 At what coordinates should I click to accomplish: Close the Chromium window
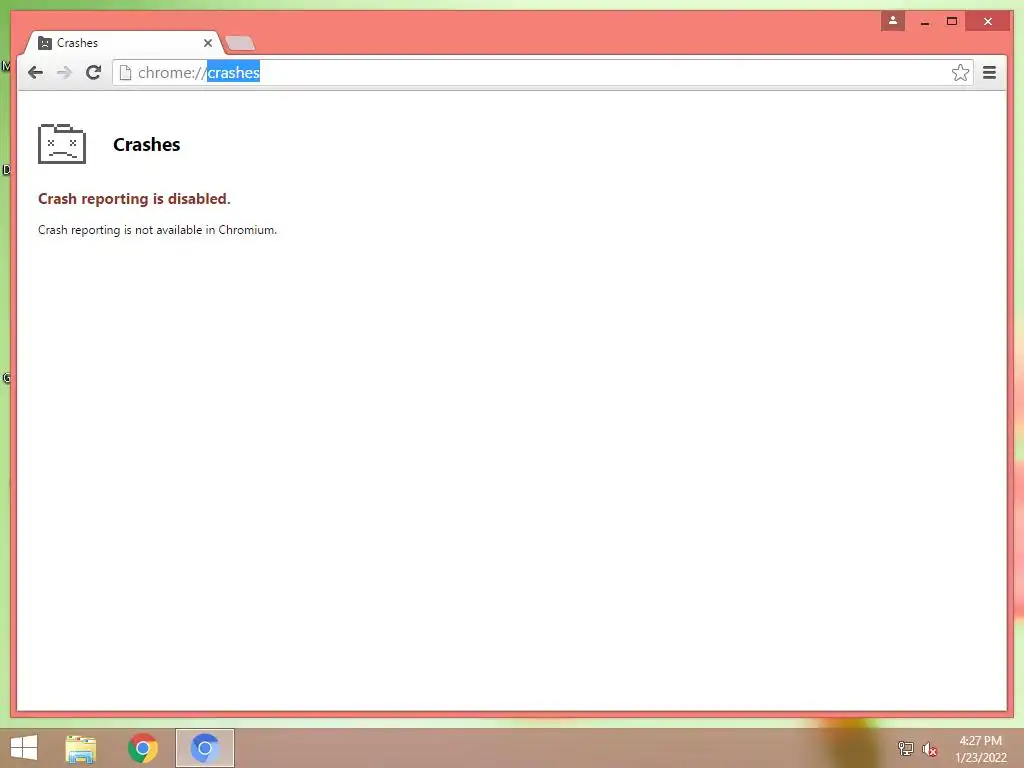[988, 22]
